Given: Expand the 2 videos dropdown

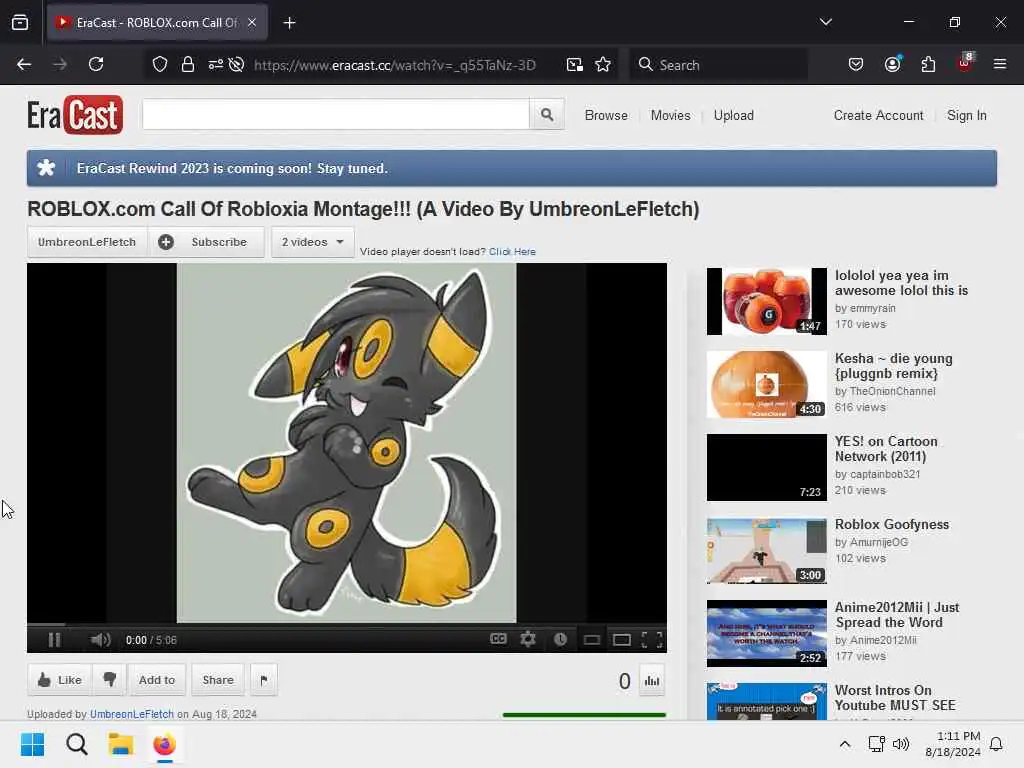Looking at the screenshot, I should click(313, 242).
